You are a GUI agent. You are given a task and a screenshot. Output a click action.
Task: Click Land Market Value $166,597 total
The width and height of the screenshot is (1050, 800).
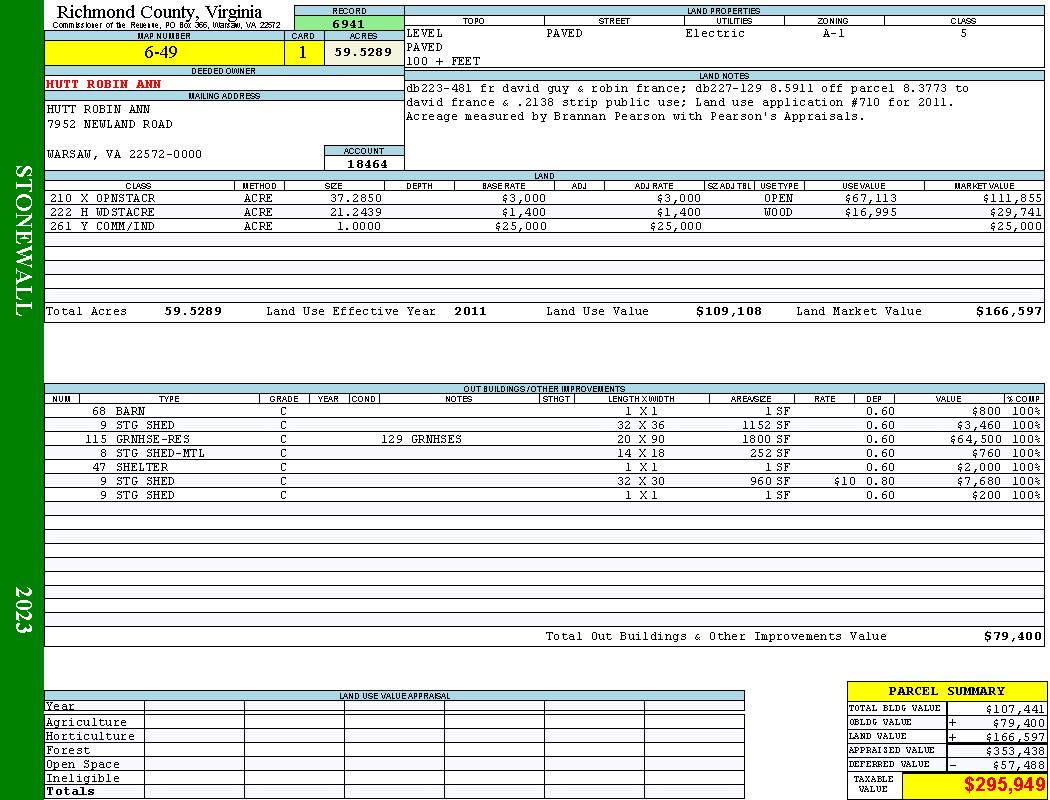point(1009,311)
